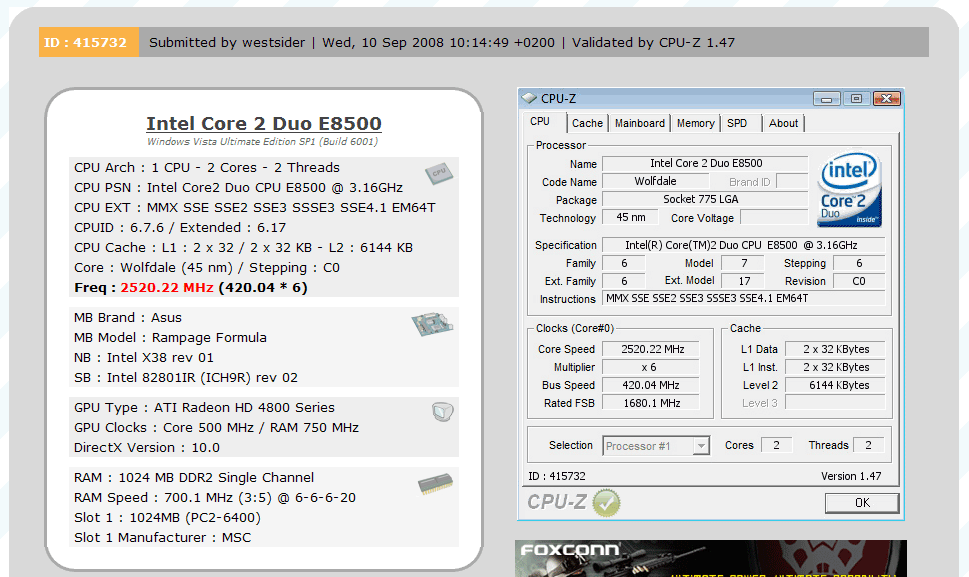Click the Ext. Model value 17
This screenshot has height=577, width=969.
click(x=743, y=281)
